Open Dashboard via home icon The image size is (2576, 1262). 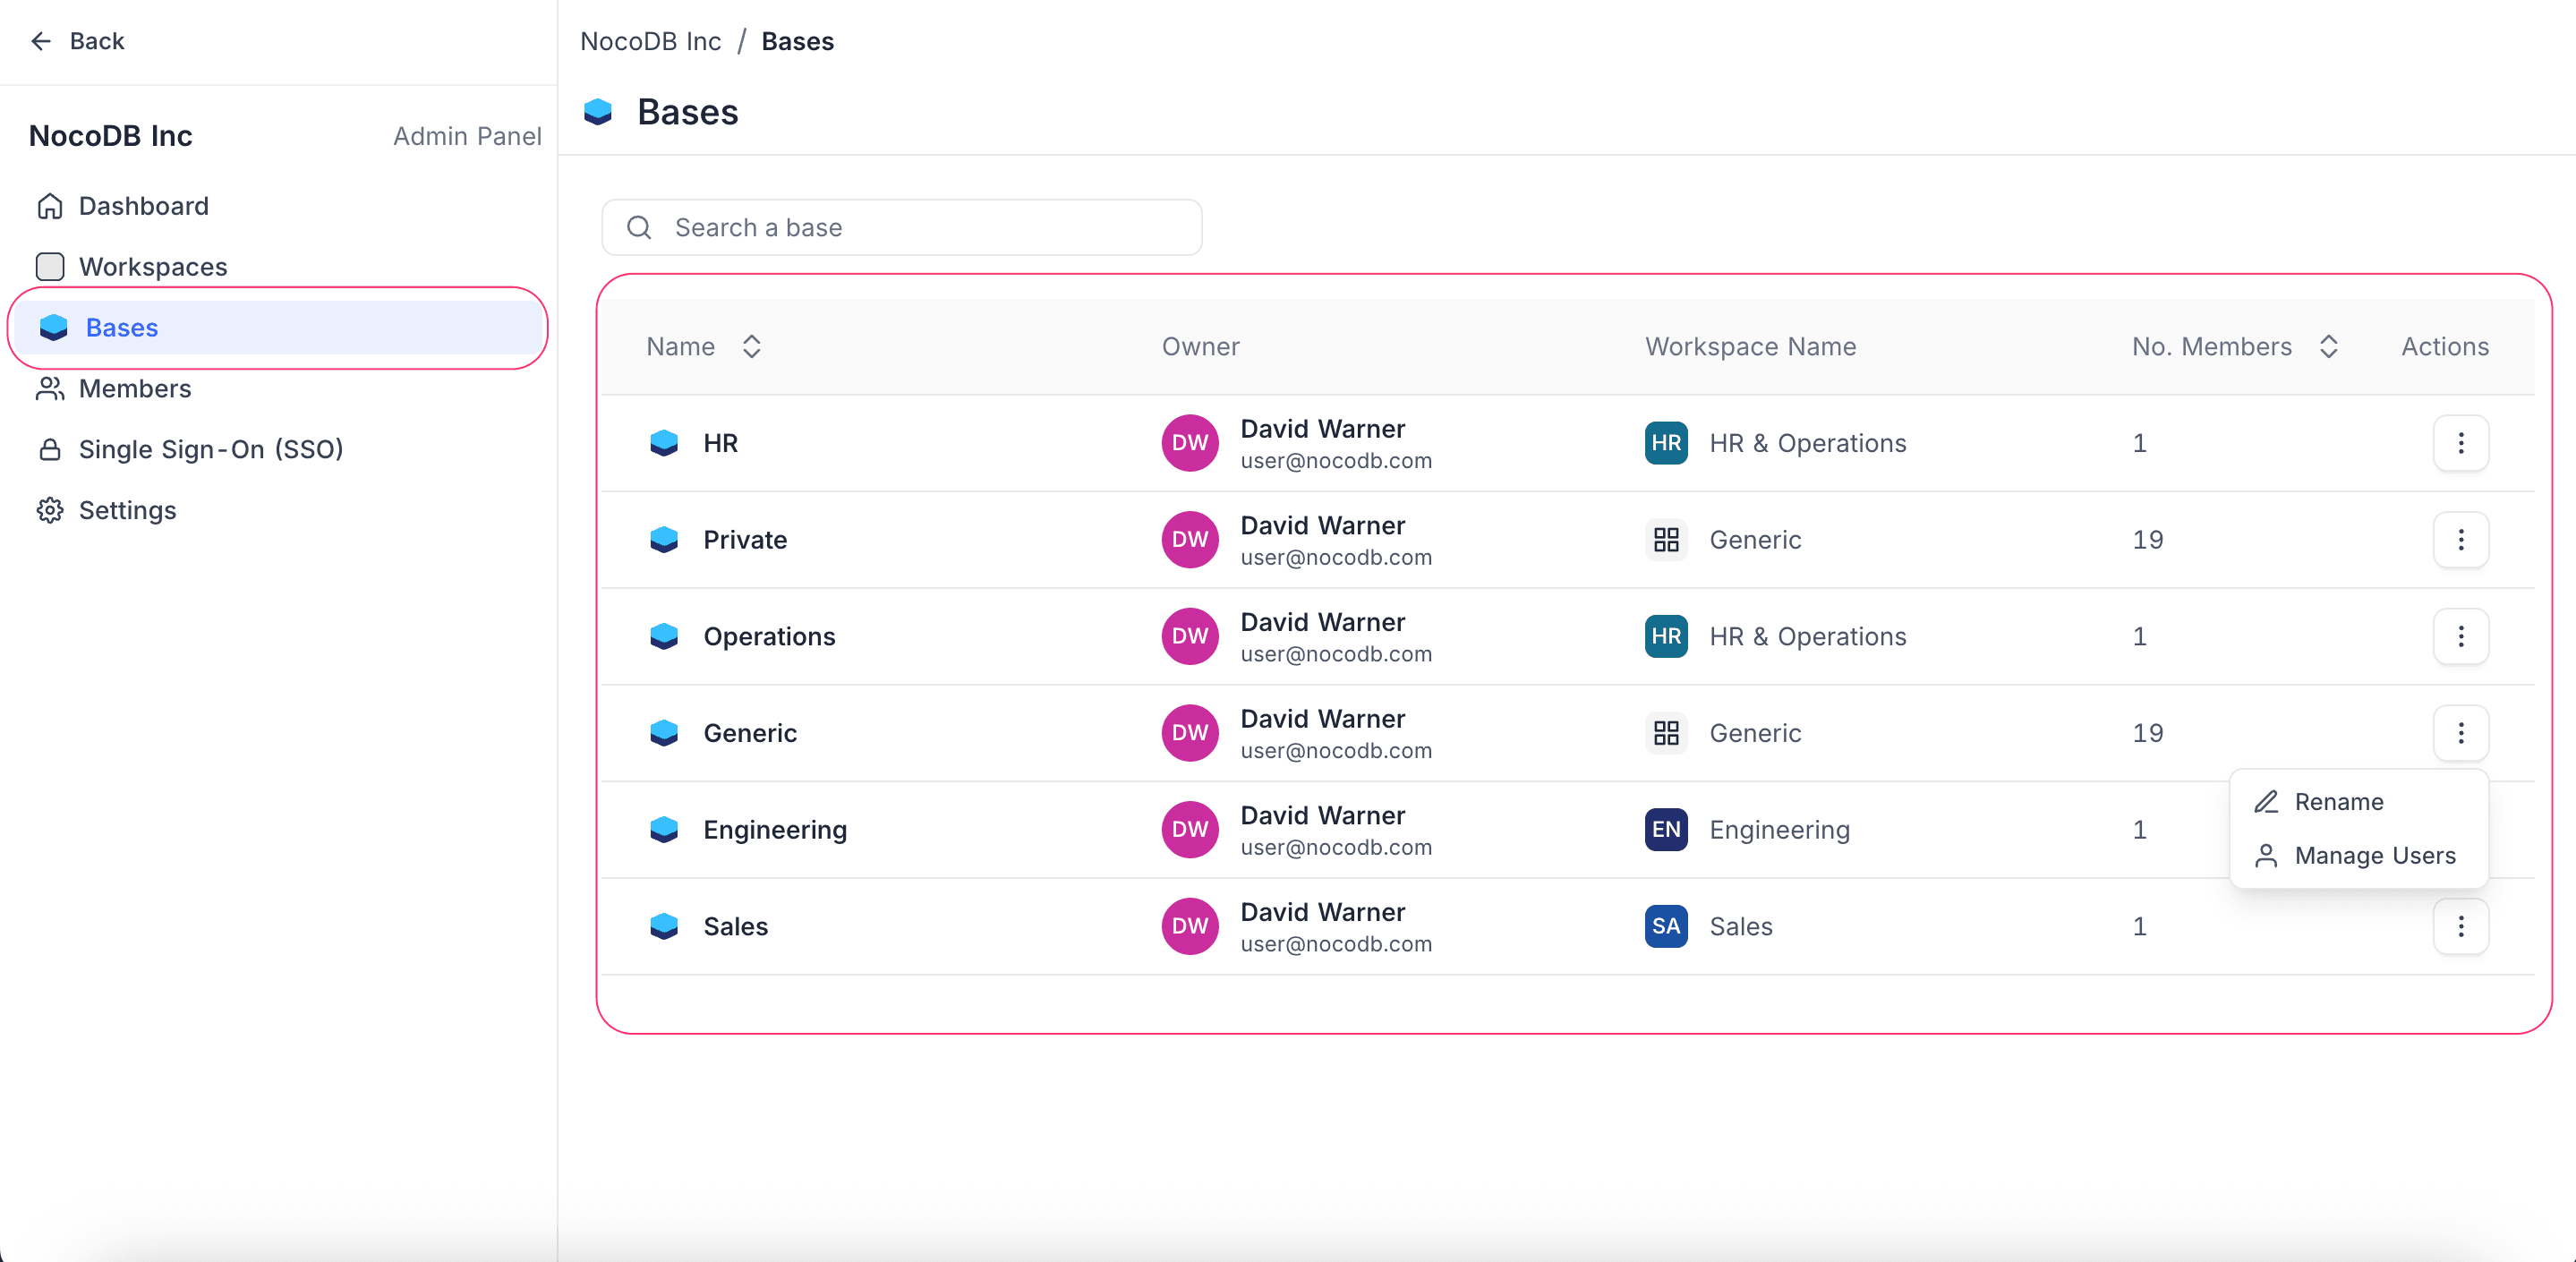(x=50, y=206)
